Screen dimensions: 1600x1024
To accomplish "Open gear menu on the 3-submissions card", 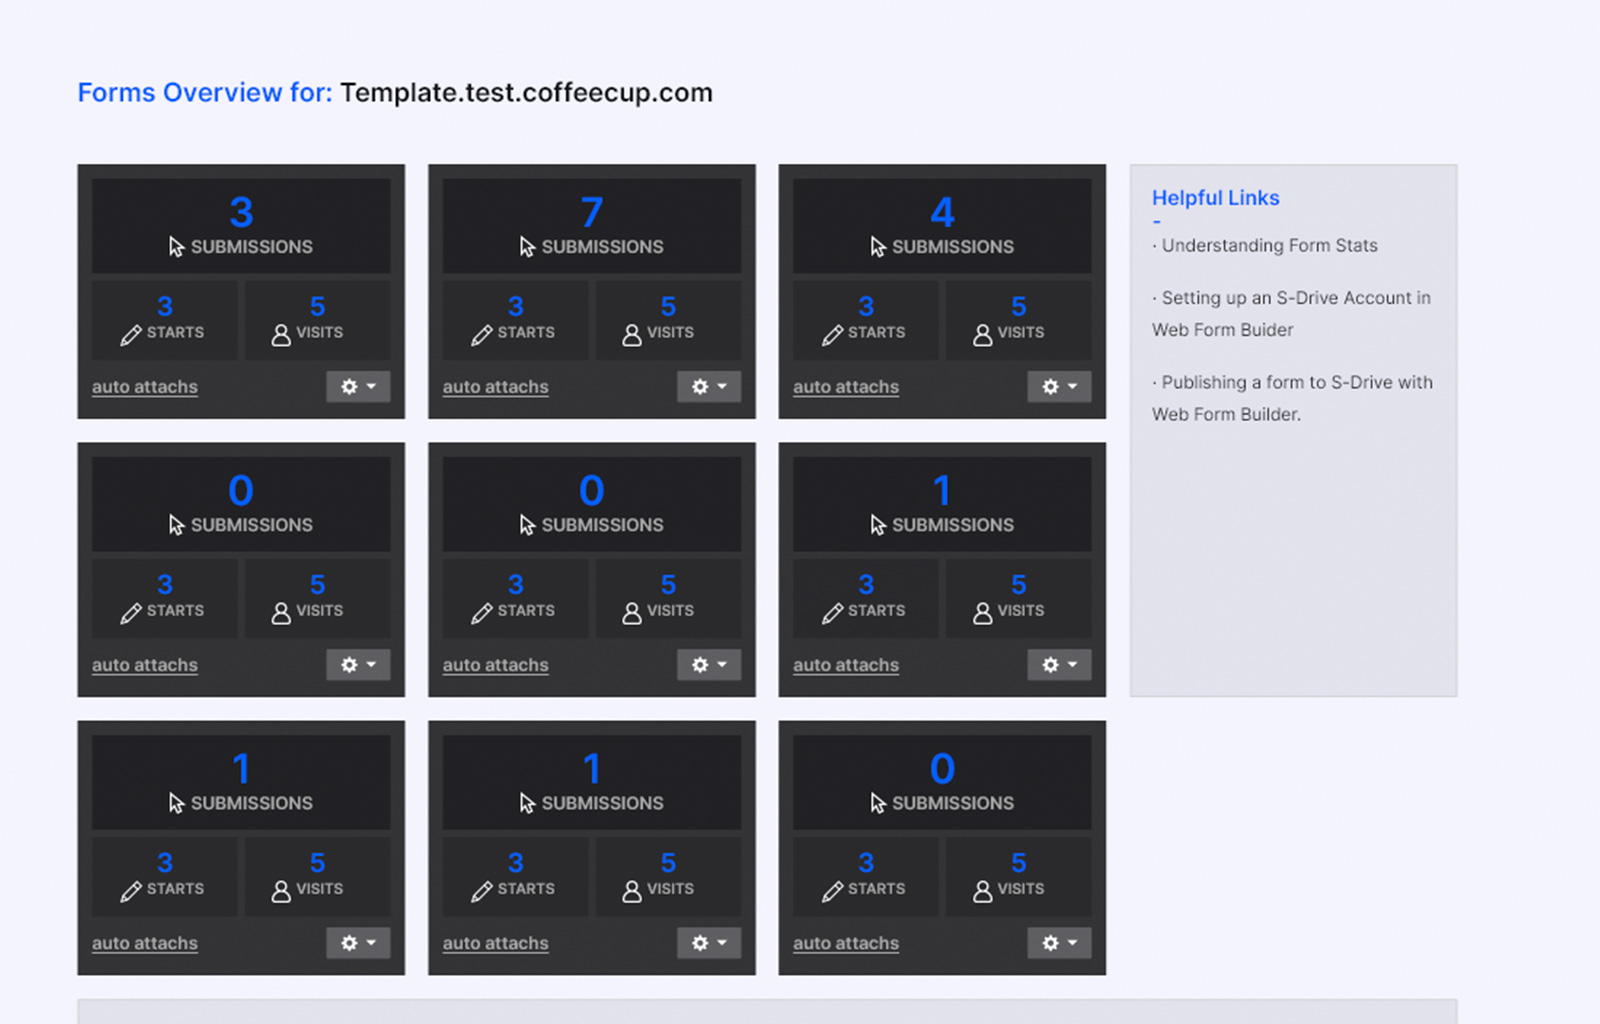I will click(358, 387).
